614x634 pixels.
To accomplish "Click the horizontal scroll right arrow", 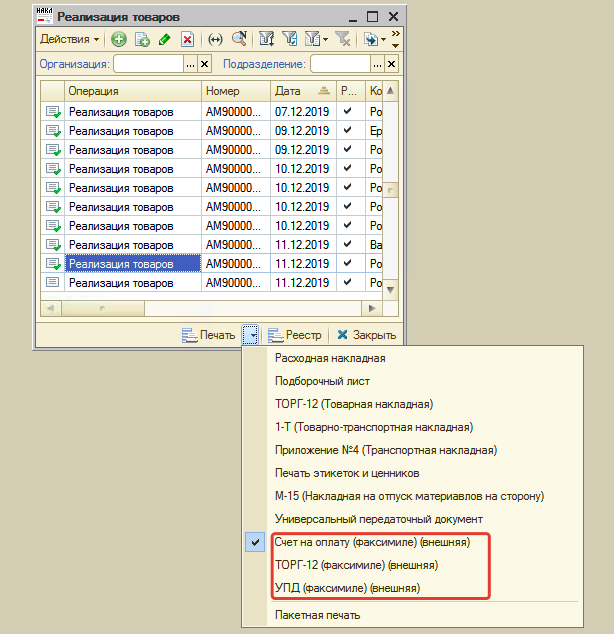I will 372,309.
